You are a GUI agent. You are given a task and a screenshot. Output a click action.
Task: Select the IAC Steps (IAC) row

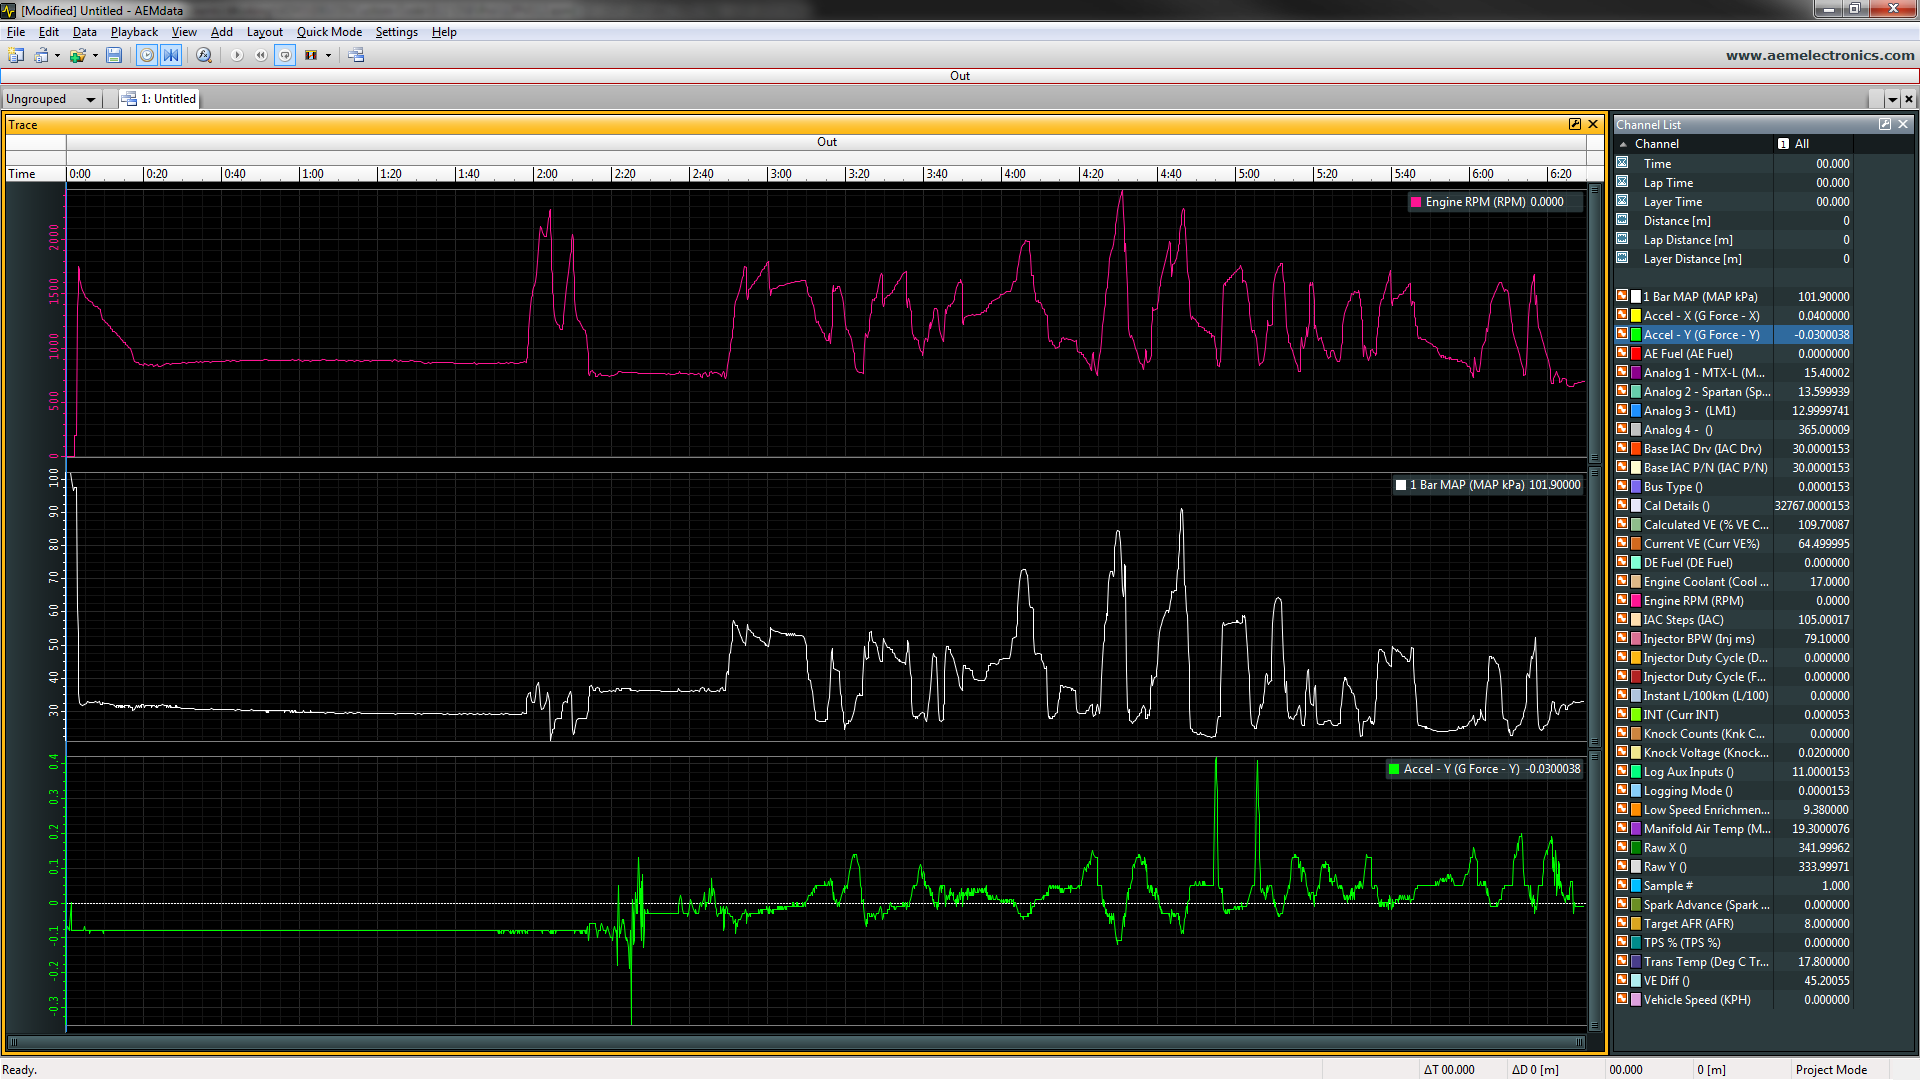tap(1733, 619)
